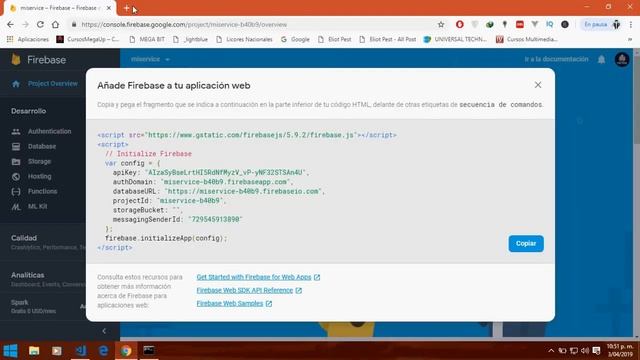The height and width of the screenshot is (360, 640).
Task: Click the Storage folder icon
Action: point(16,162)
